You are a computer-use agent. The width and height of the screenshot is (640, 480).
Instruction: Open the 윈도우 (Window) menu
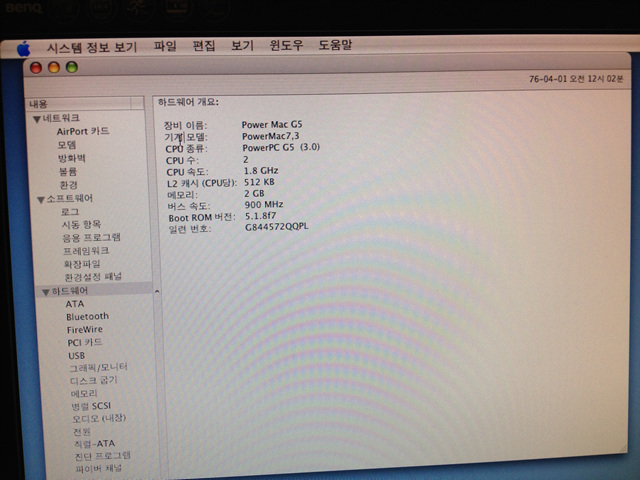287,46
